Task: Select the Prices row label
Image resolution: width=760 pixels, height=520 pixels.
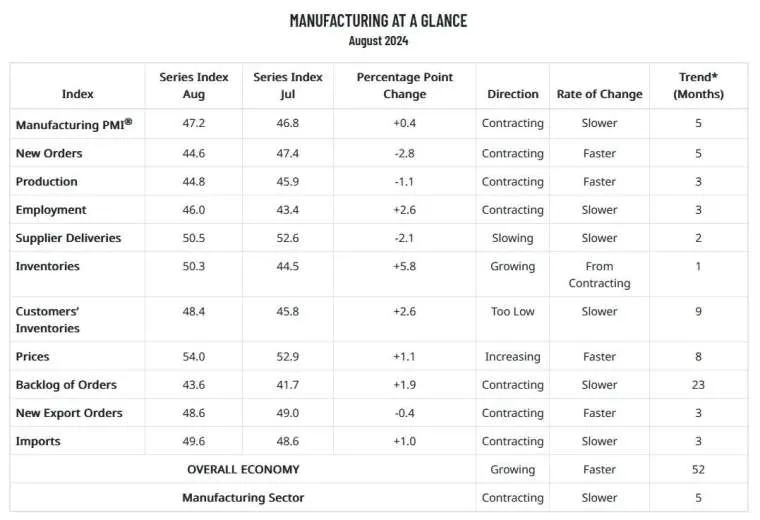Action: click(32, 356)
